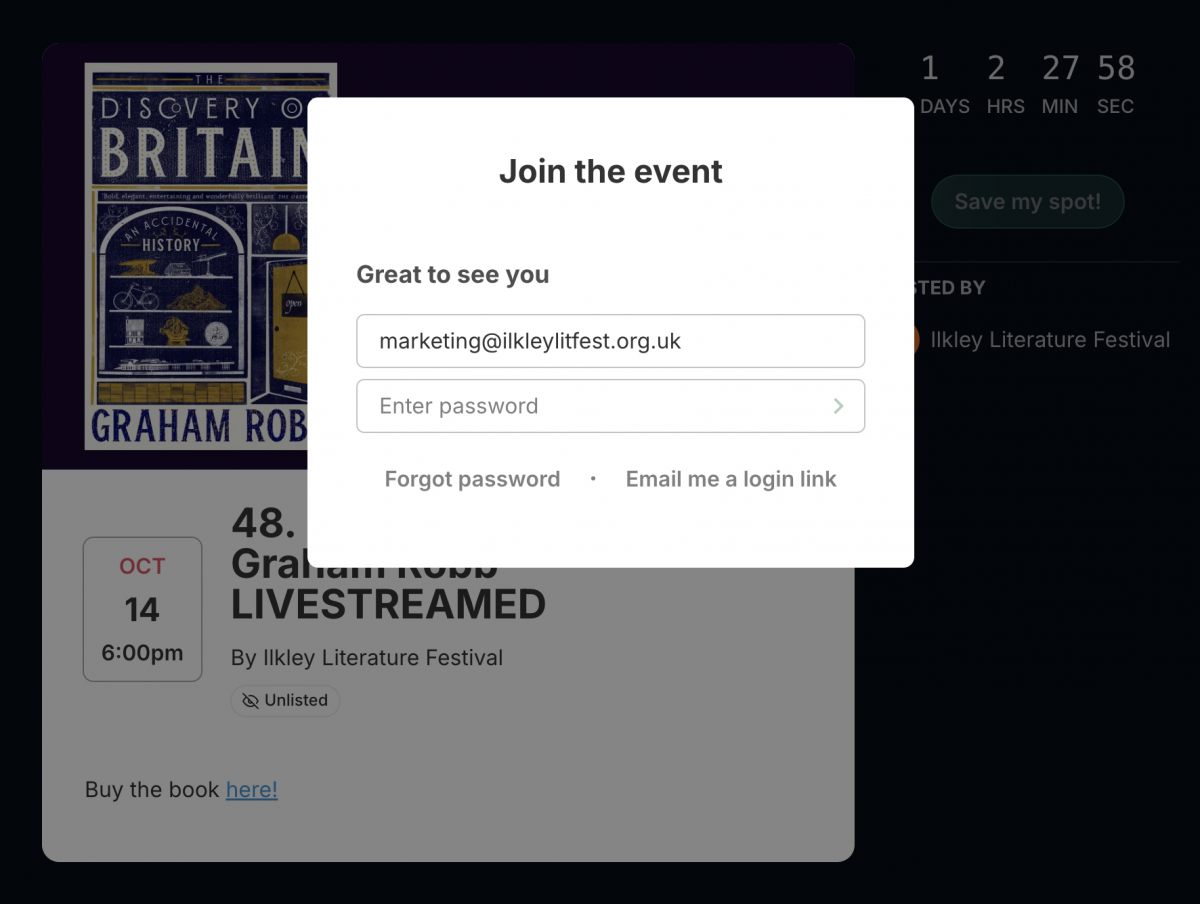Focus the email address input field
Screen dimensions: 1200x904
coord(610,341)
